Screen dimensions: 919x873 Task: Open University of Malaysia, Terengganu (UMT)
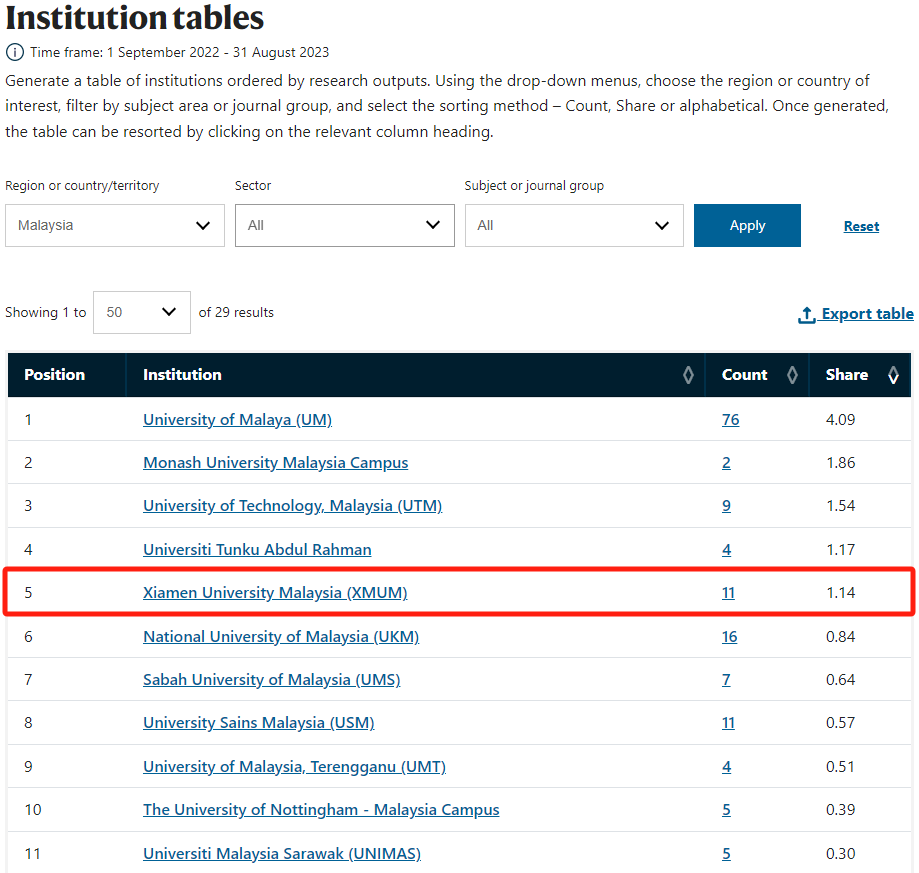tap(294, 767)
